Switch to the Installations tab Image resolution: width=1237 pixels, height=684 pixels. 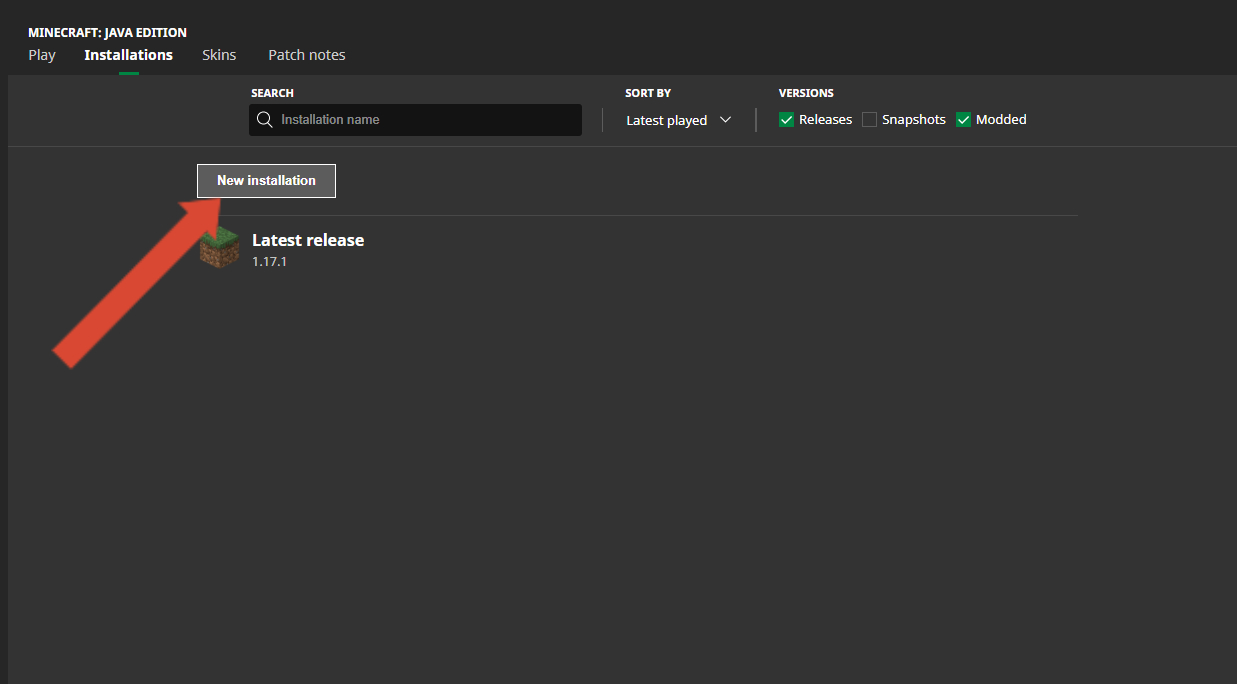(x=128, y=55)
